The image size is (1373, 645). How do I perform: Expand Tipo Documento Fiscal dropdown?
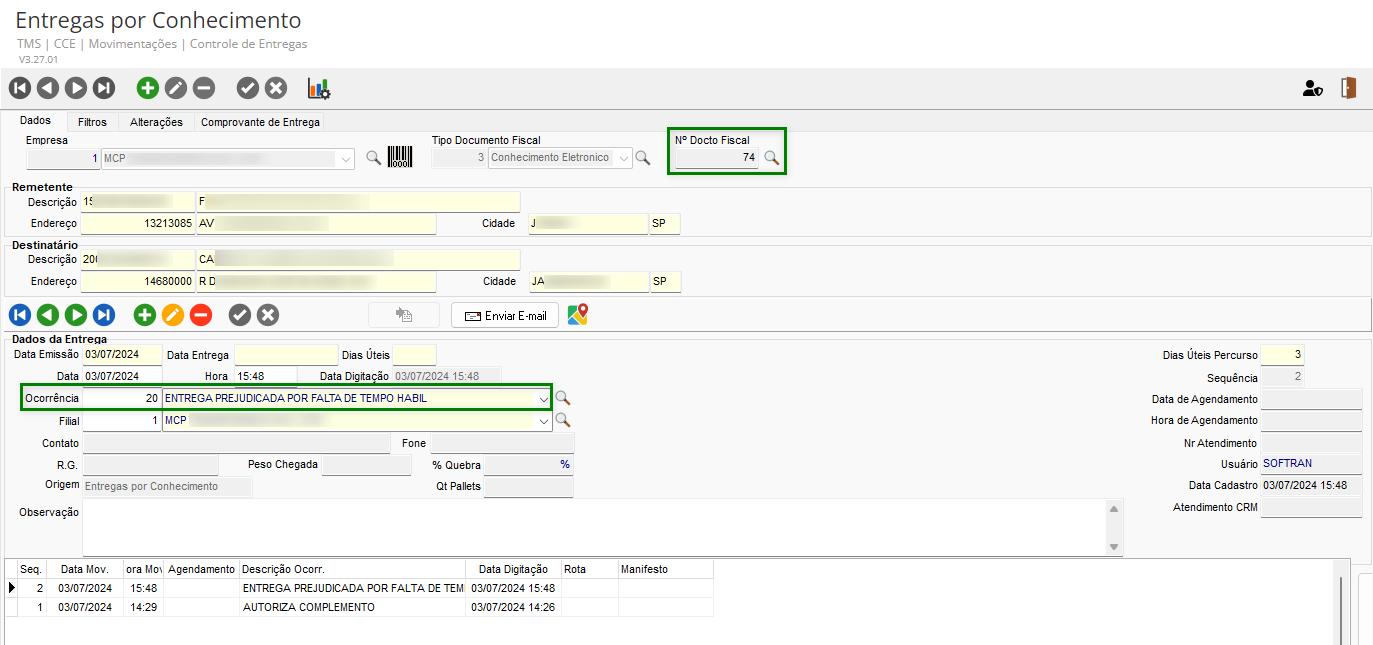coord(623,158)
